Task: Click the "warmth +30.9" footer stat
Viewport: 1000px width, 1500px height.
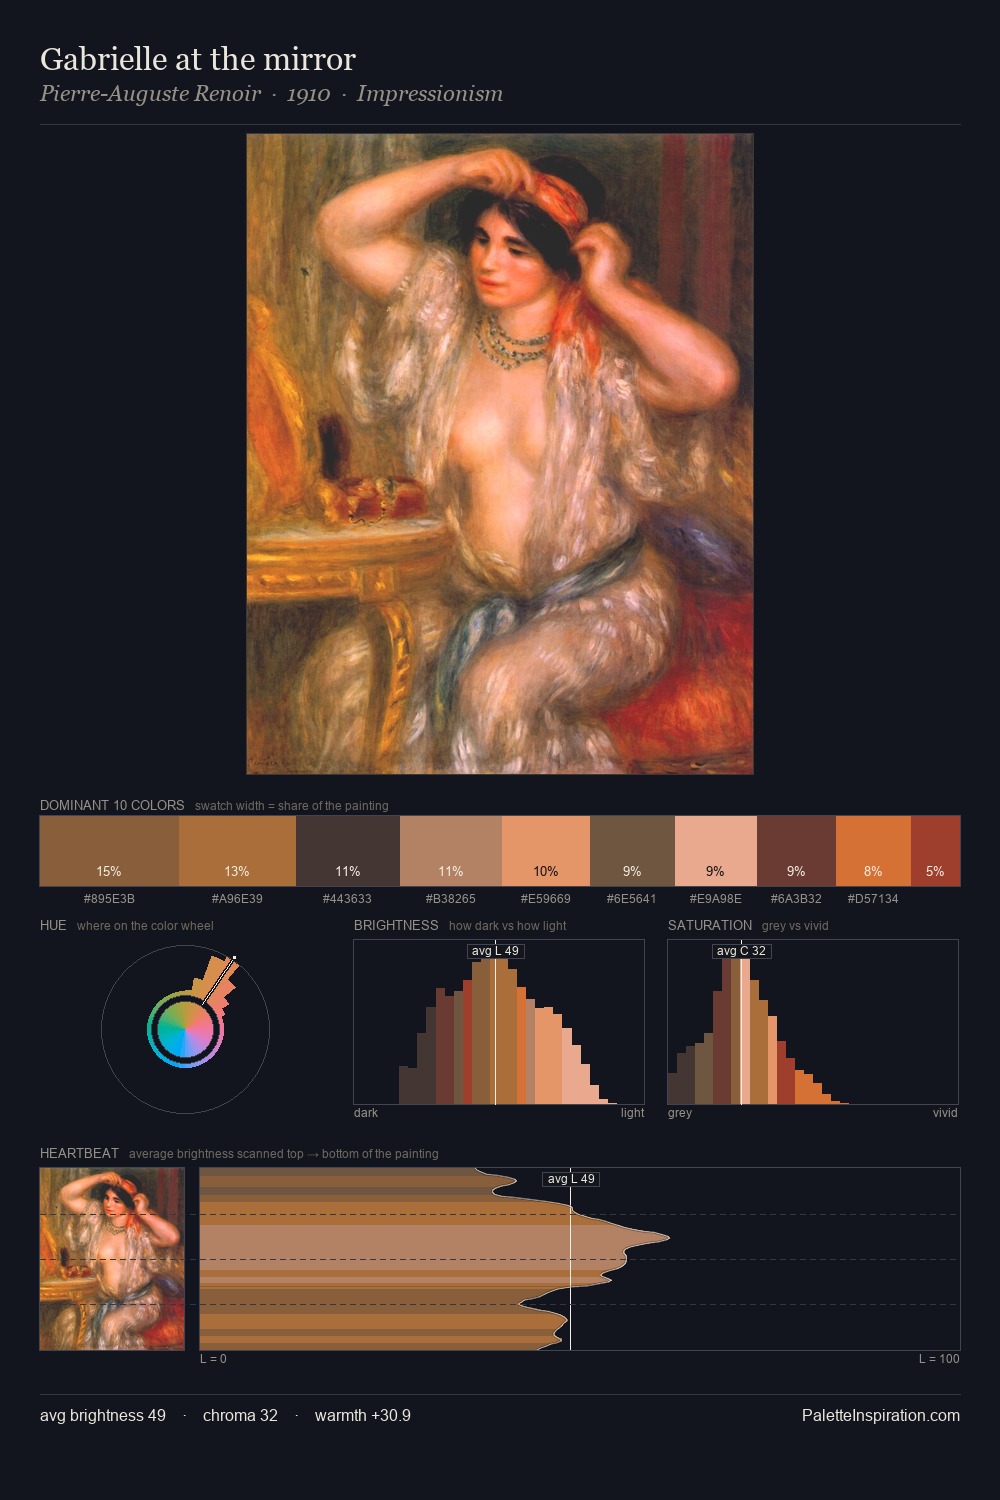Action: [x=363, y=1415]
